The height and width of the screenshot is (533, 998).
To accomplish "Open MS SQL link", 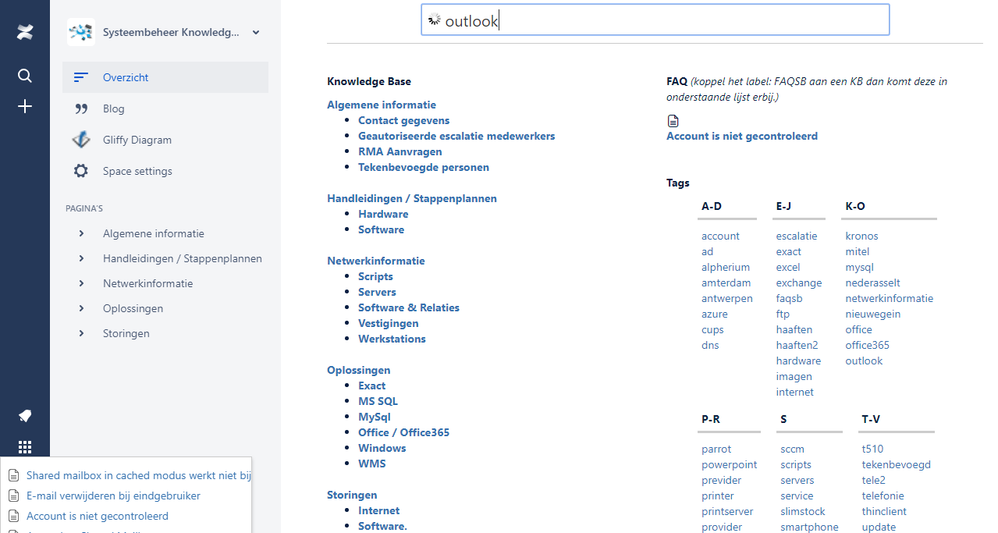I will click(377, 401).
